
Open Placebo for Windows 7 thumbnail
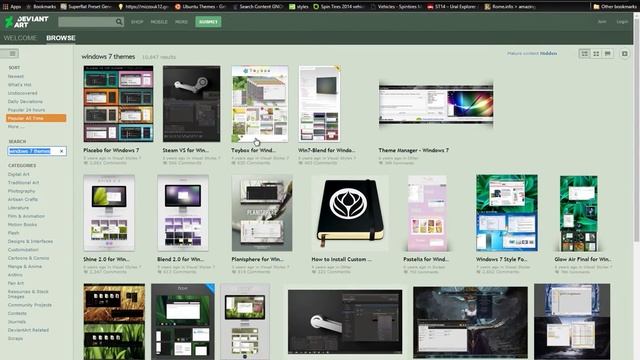pyautogui.click(x=118, y=104)
